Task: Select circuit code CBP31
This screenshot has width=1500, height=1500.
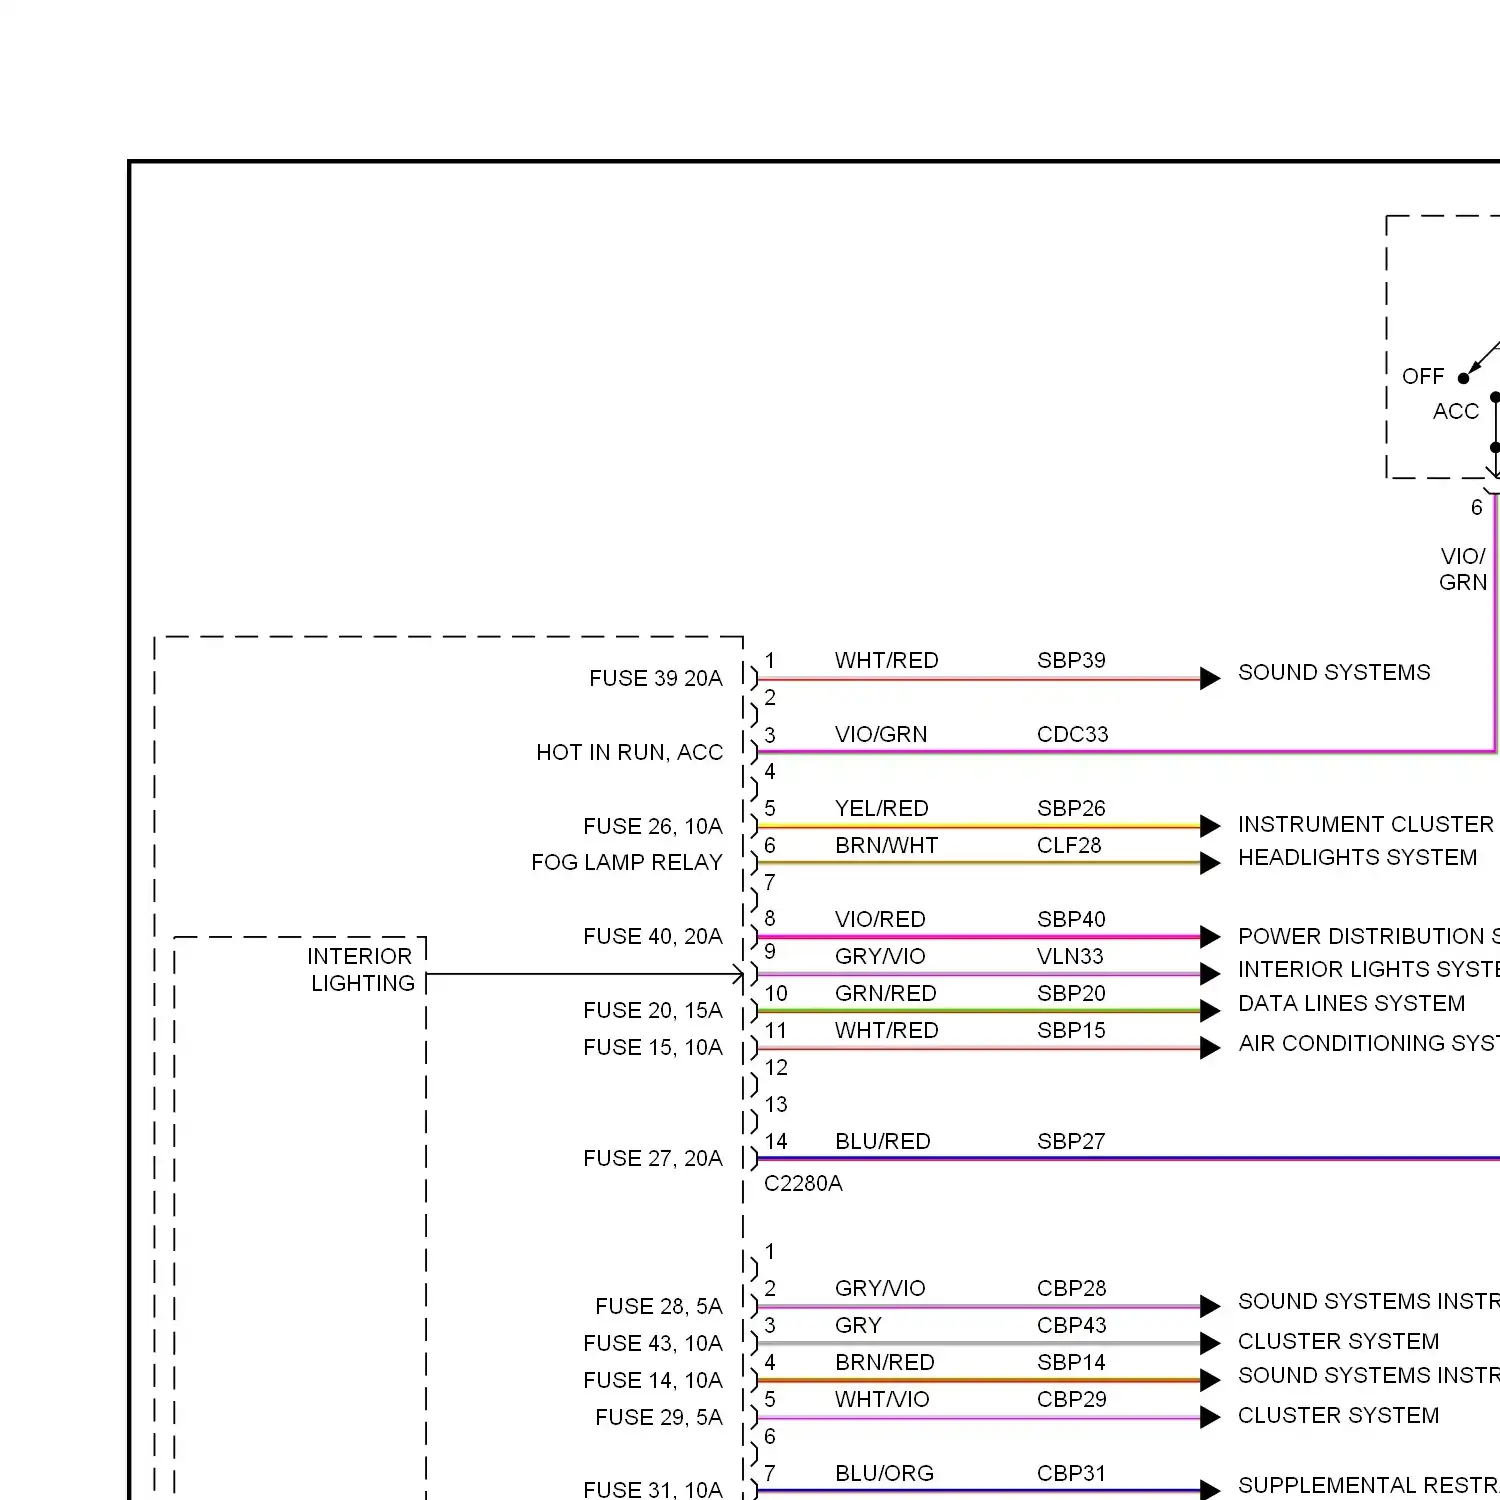Action: pos(1071,1473)
